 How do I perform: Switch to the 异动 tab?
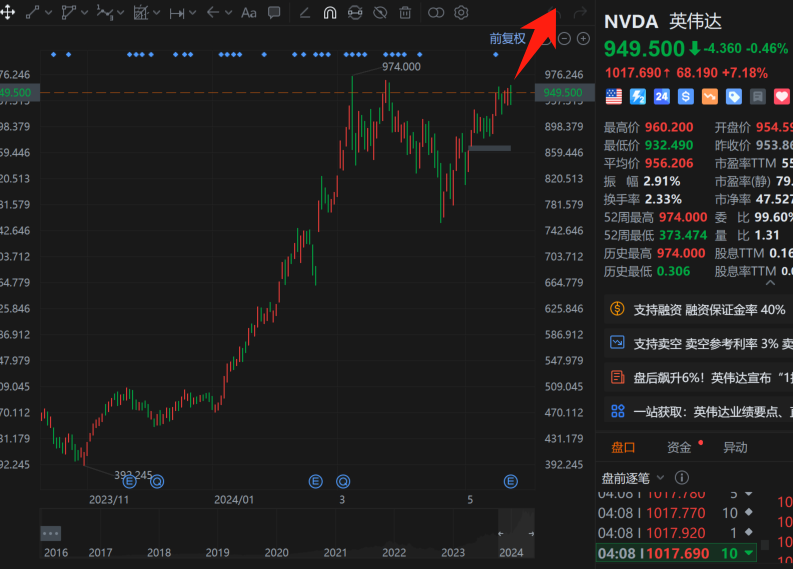pos(735,448)
